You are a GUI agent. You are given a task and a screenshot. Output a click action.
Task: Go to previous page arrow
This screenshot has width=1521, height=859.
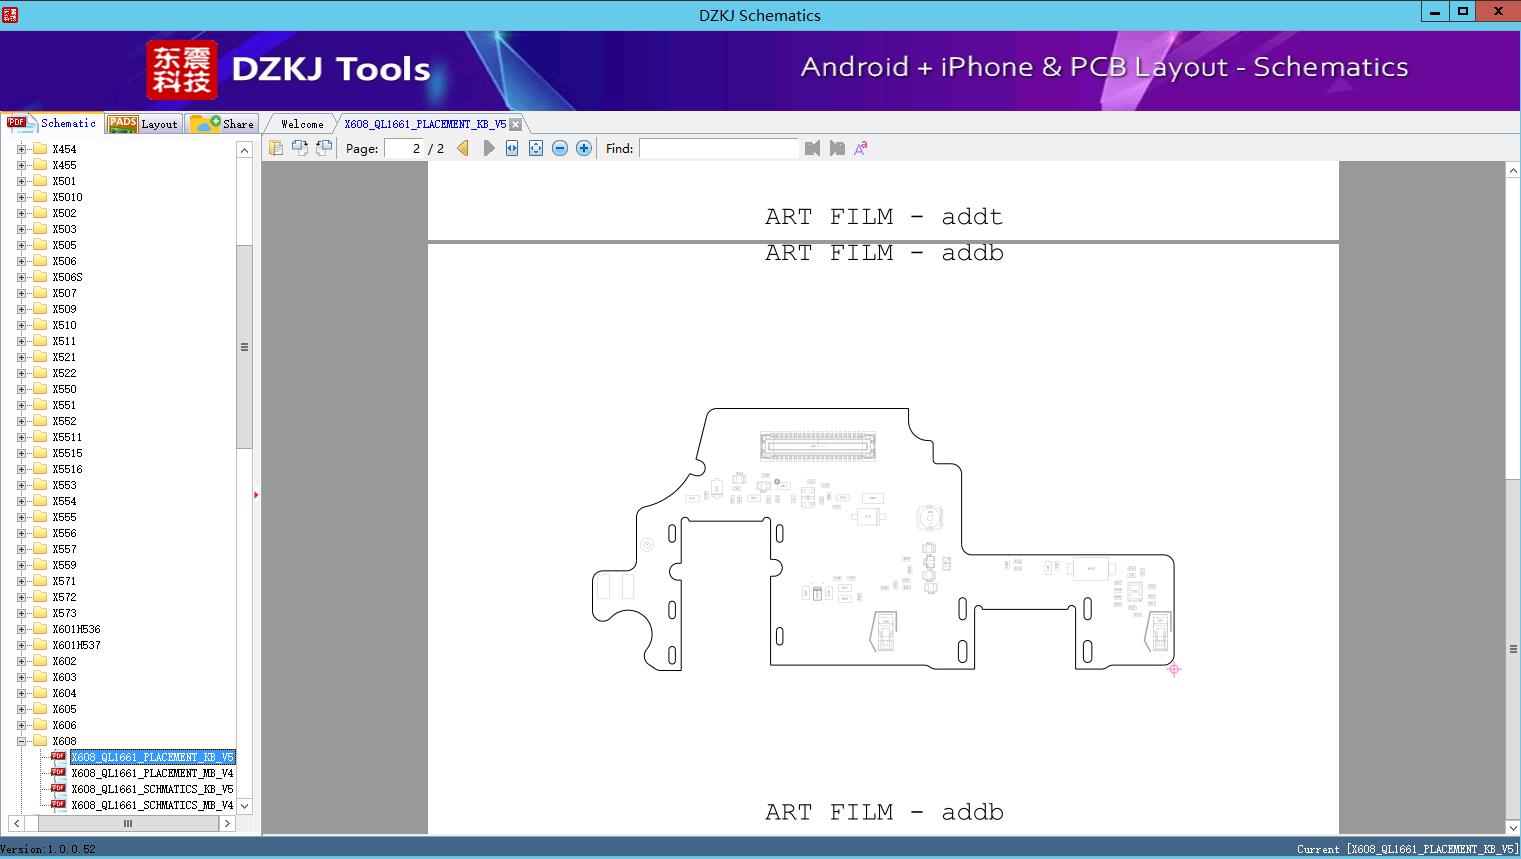(461, 147)
